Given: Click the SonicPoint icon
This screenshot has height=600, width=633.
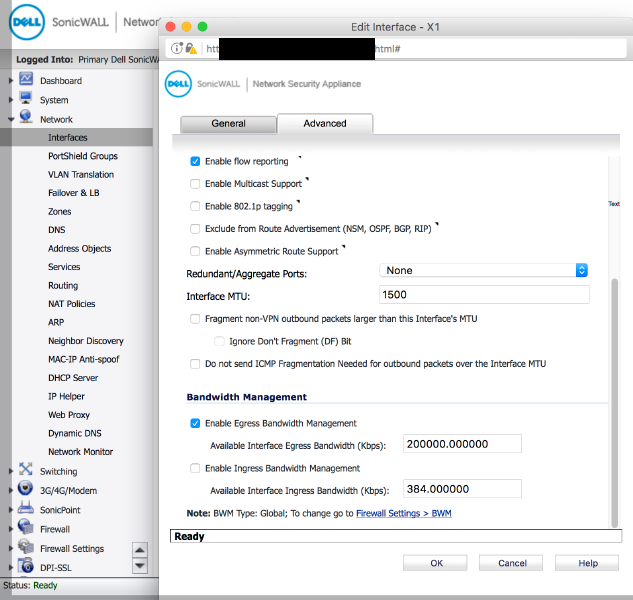Looking at the screenshot, I should [x=25, y=509].
